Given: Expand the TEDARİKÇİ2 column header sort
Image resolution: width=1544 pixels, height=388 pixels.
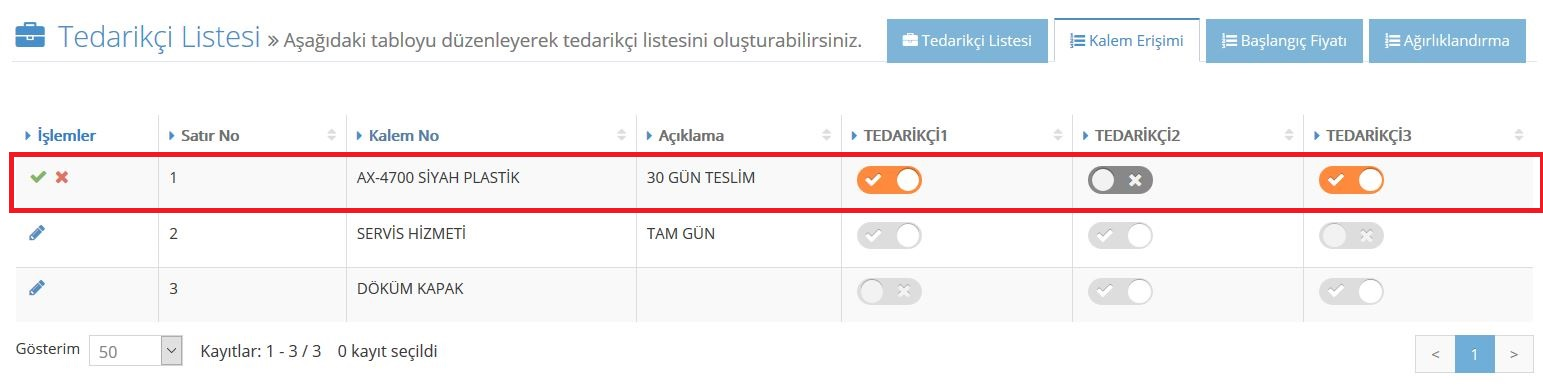Looking at the screenshot, I should click(1288, 135).
